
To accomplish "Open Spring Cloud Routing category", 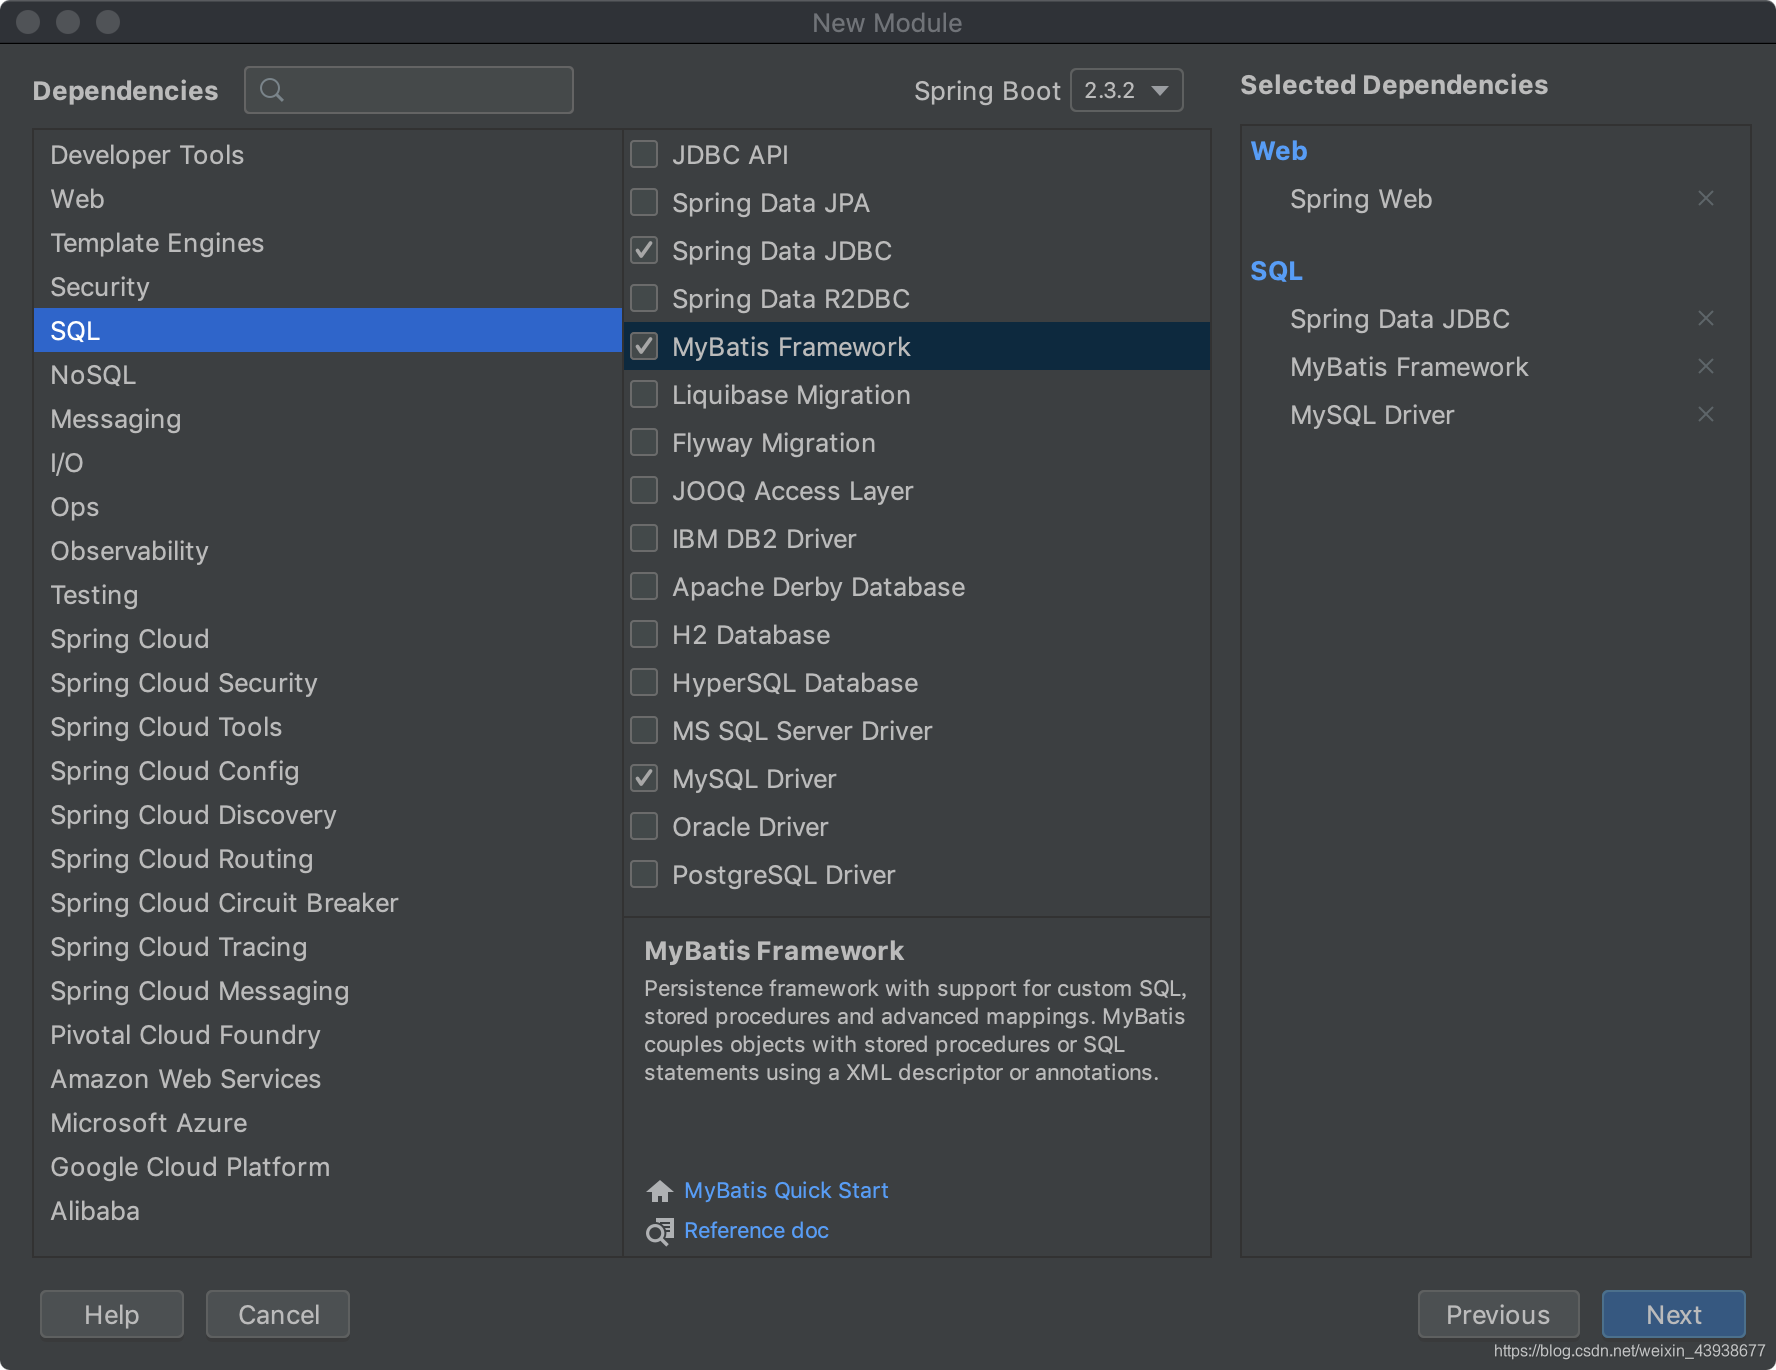I will (328, 859).
